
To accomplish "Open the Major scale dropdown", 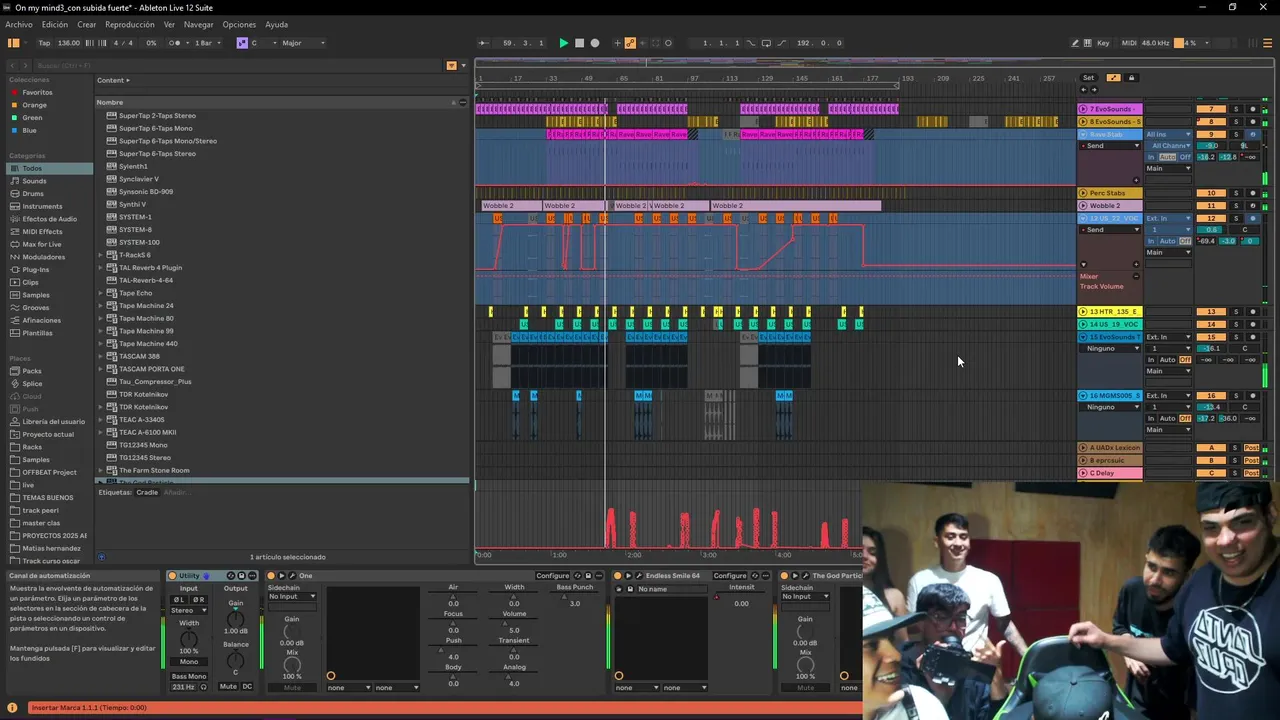I will click(304, 43).
